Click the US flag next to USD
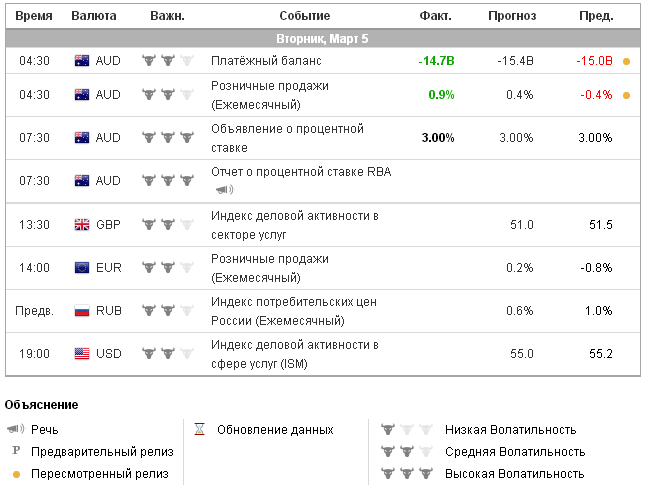This screenshot has width=646, height=488. click(x=82, y=353)
